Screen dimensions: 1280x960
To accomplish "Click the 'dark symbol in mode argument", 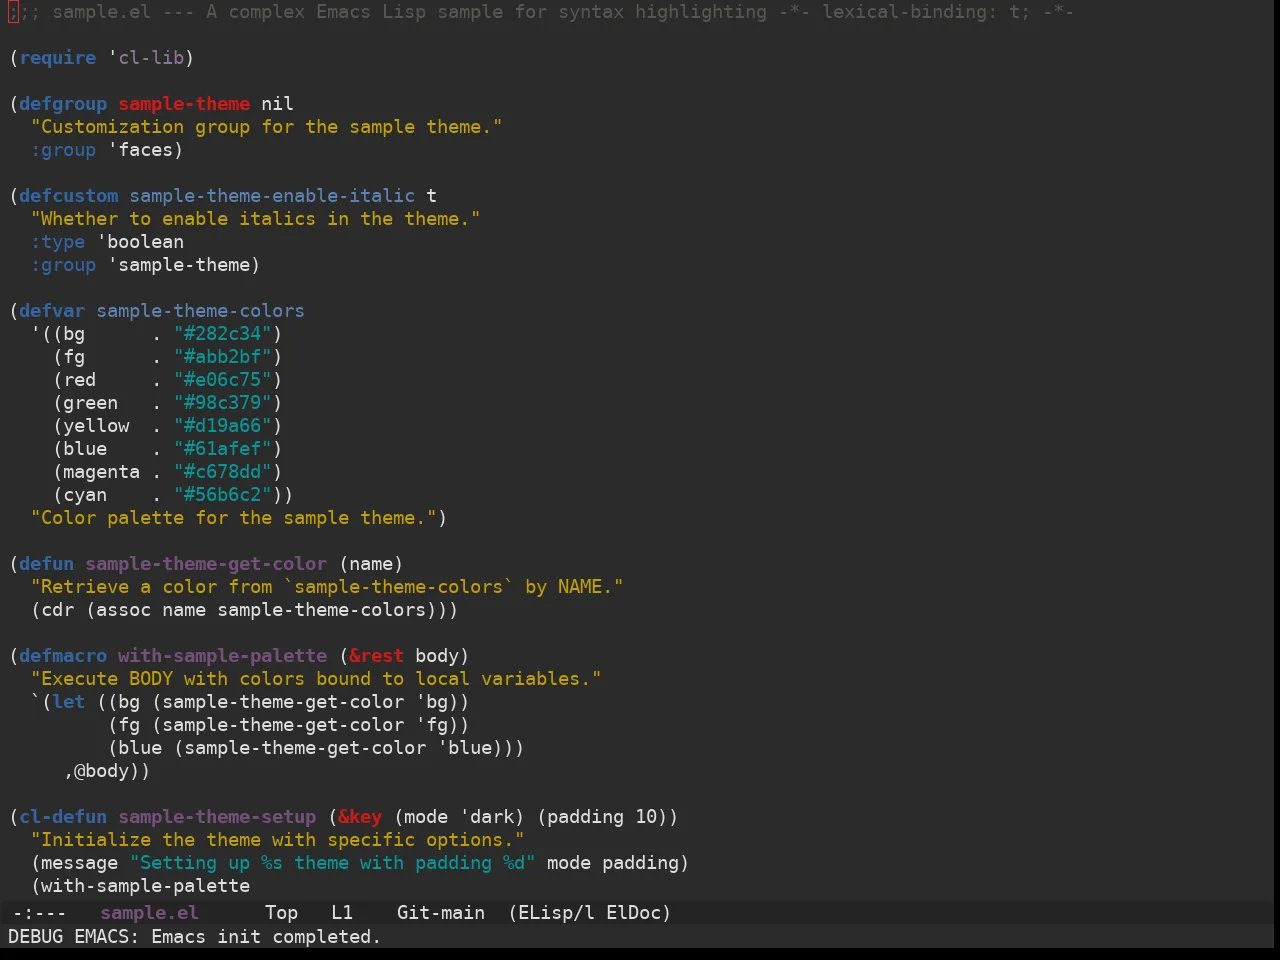I will click(486, 817).
